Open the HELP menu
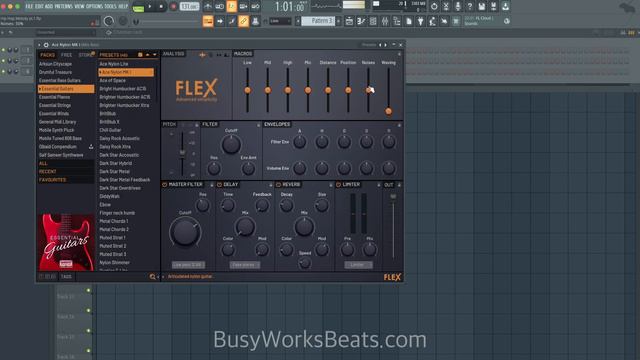 (x=123, y=7)
